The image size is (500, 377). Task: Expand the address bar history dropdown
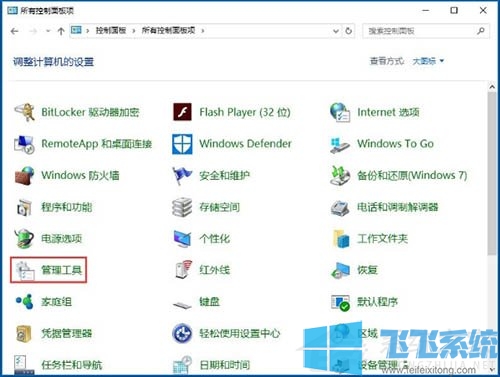coord(336,31)
